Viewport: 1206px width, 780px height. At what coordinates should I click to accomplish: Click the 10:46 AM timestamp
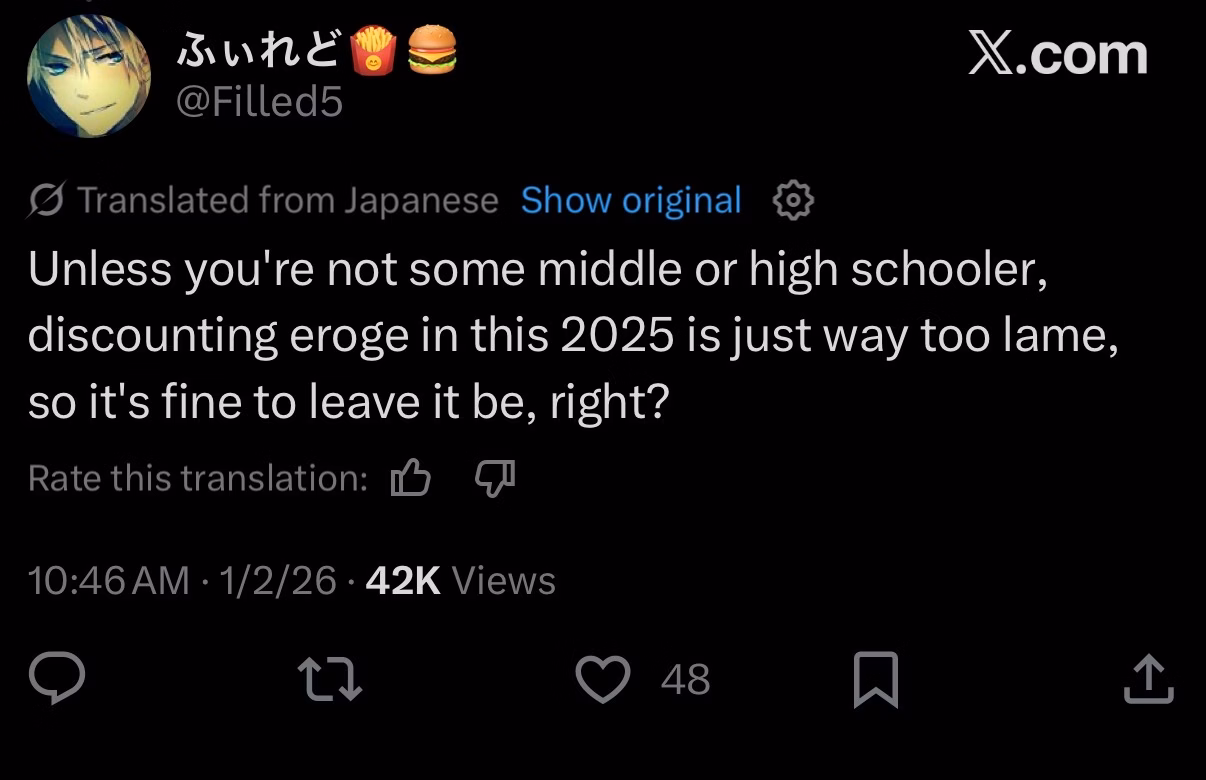point(109,581)
